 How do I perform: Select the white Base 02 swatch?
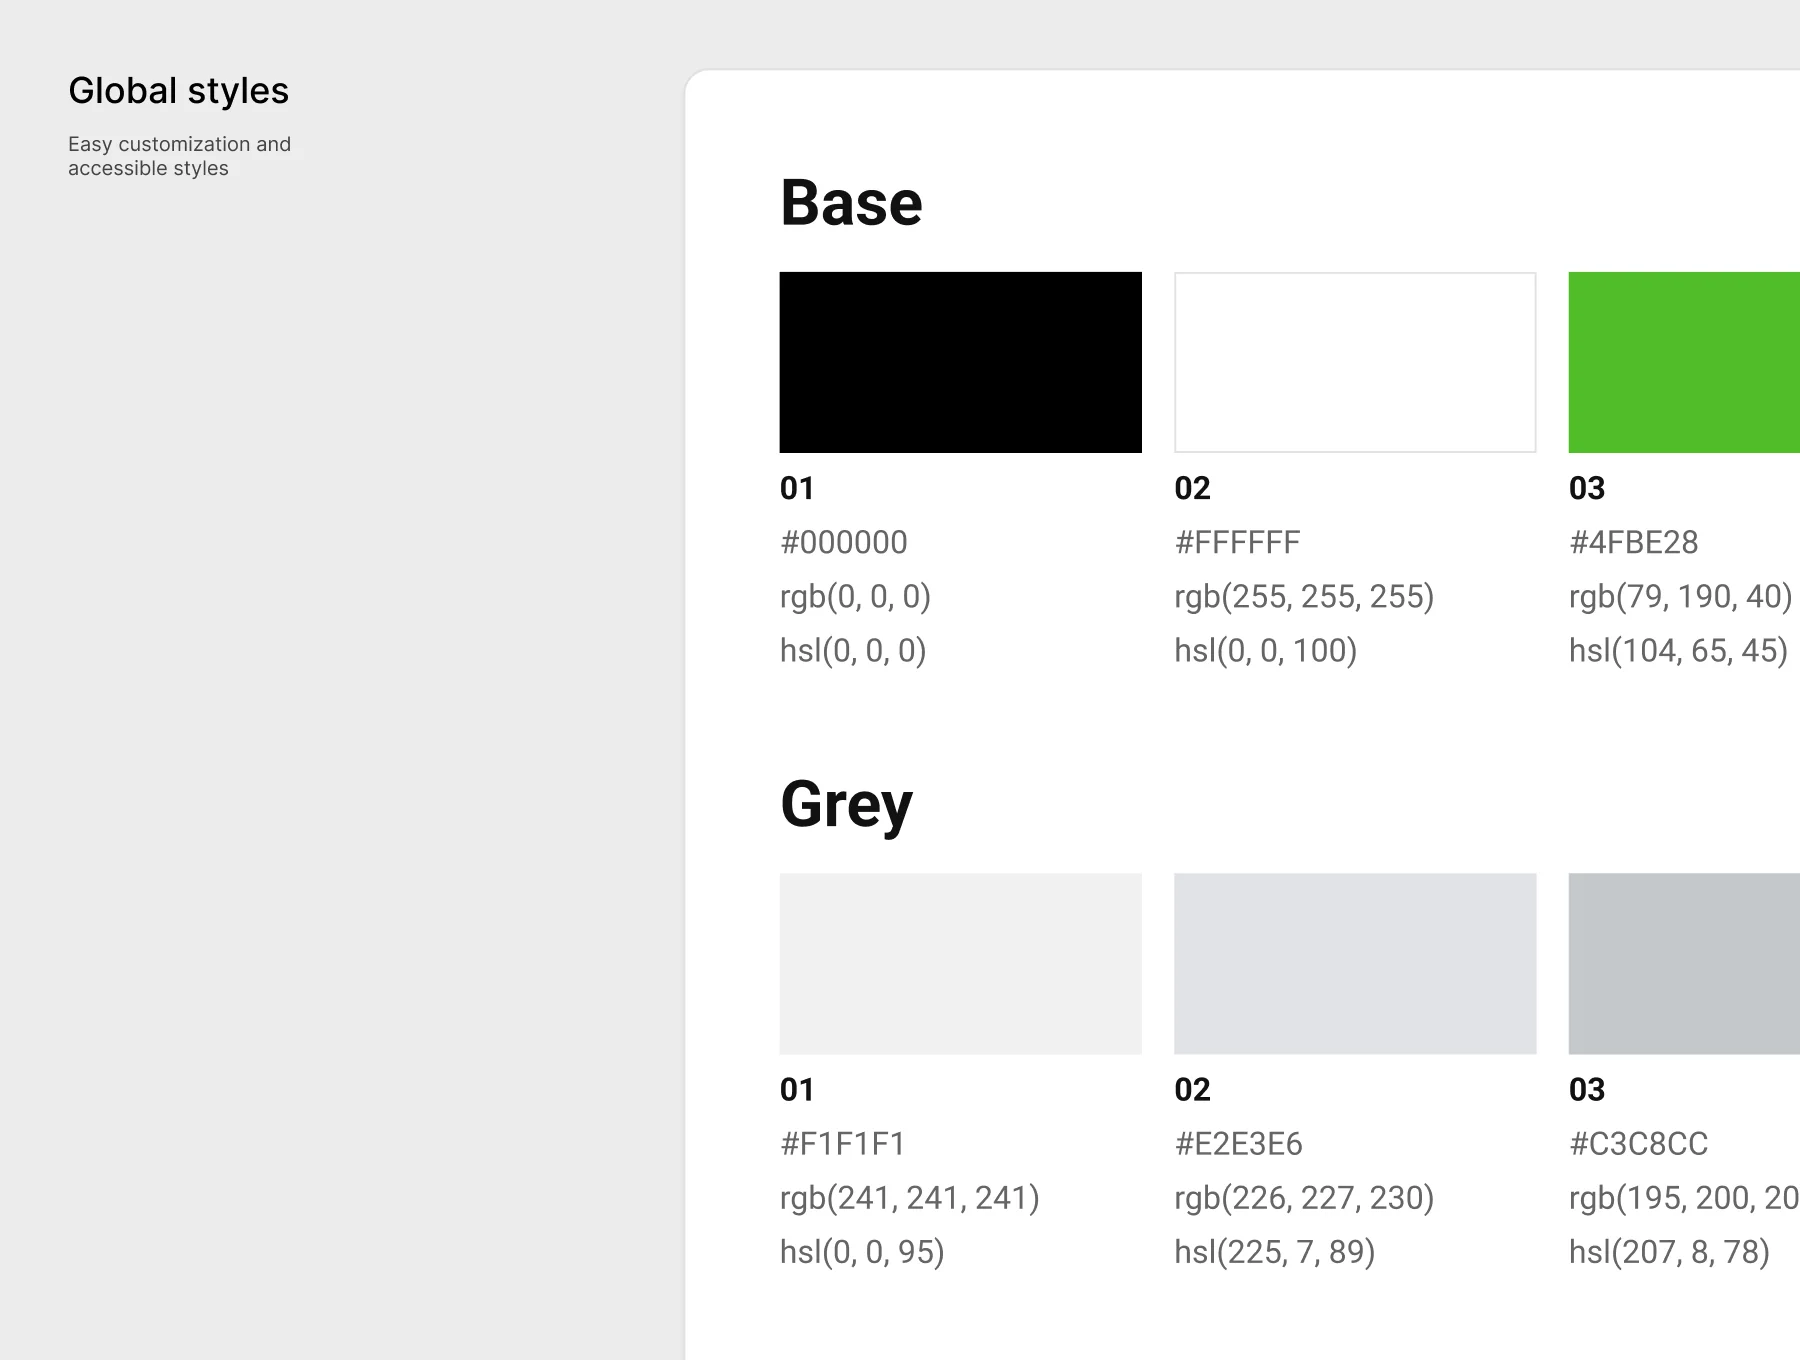(1355, 362)
